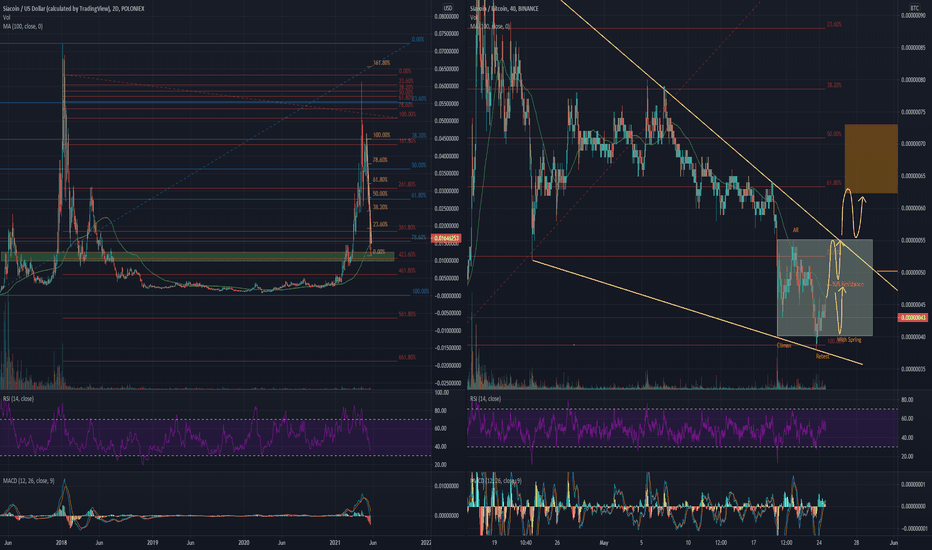
Task: Click the red 0.00000043 current price label
Action: point(912,318)
